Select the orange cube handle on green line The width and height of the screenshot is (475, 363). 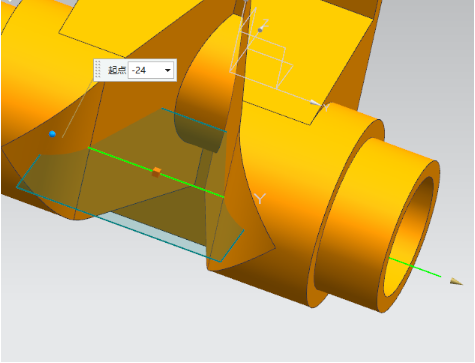(156, 172)
